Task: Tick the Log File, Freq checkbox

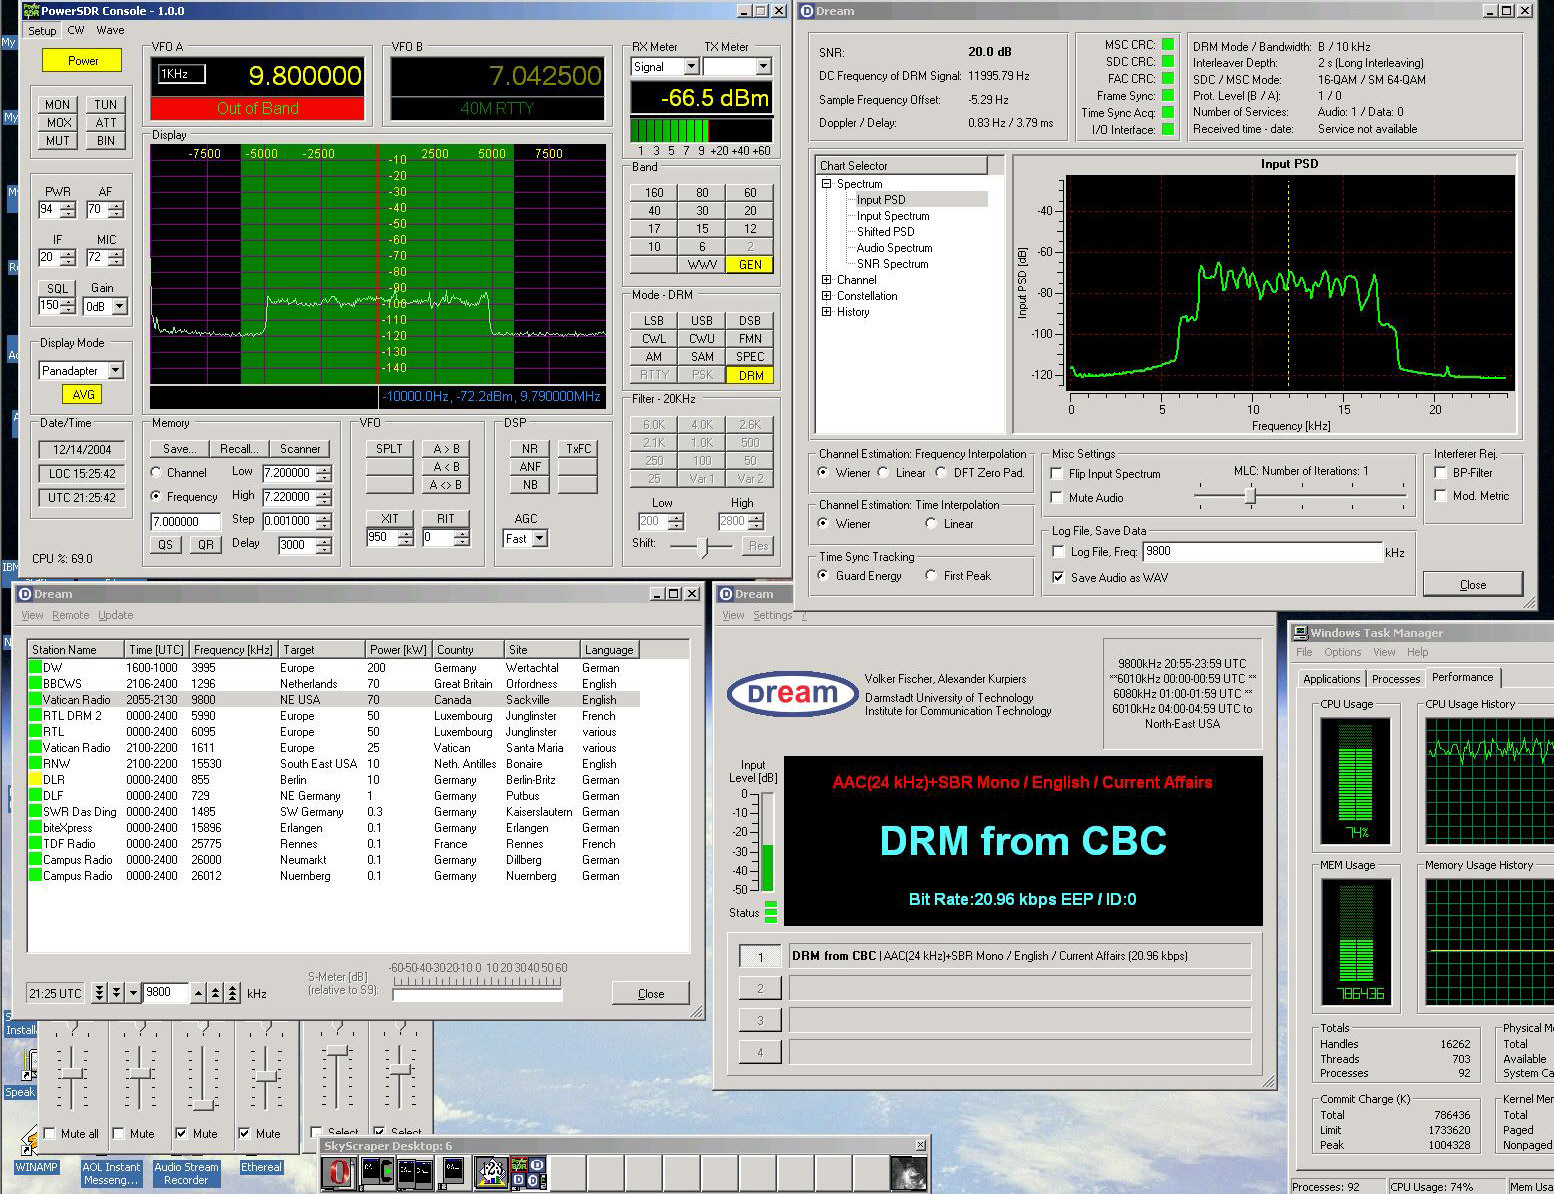Action: click(x=1058, y=552)
